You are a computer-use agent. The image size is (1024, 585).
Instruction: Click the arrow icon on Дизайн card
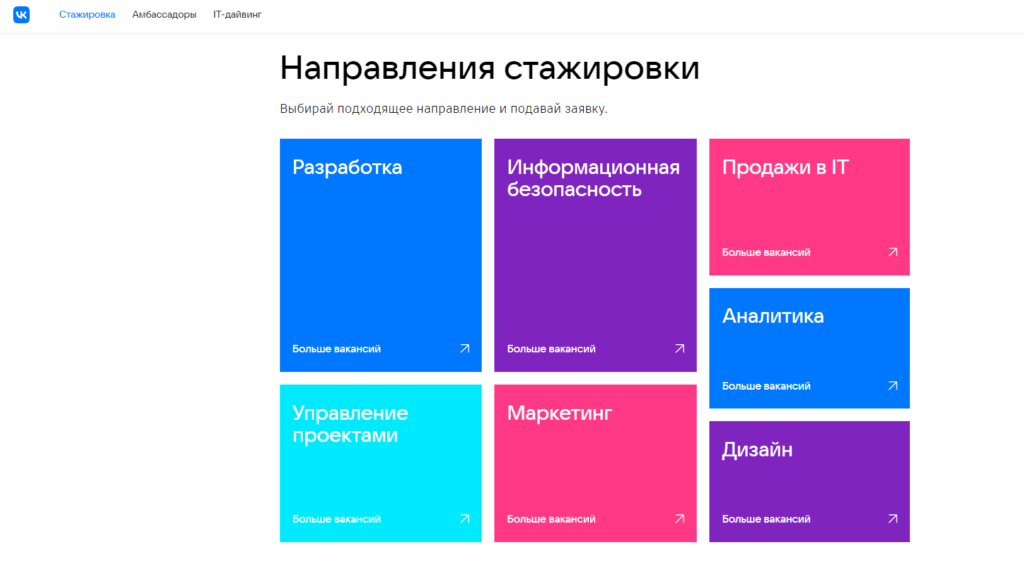[893, 519]
